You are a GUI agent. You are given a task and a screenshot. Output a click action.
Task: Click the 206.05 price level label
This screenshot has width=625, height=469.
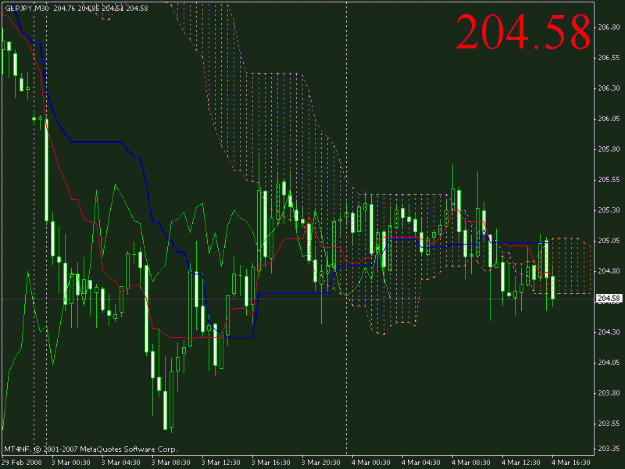tap(609, 119)
